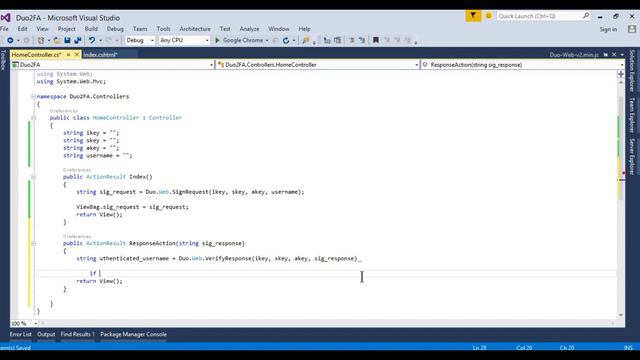Open the Project menu
The width and height of the screenshot is (640, 360).
[x=67, y=29]
